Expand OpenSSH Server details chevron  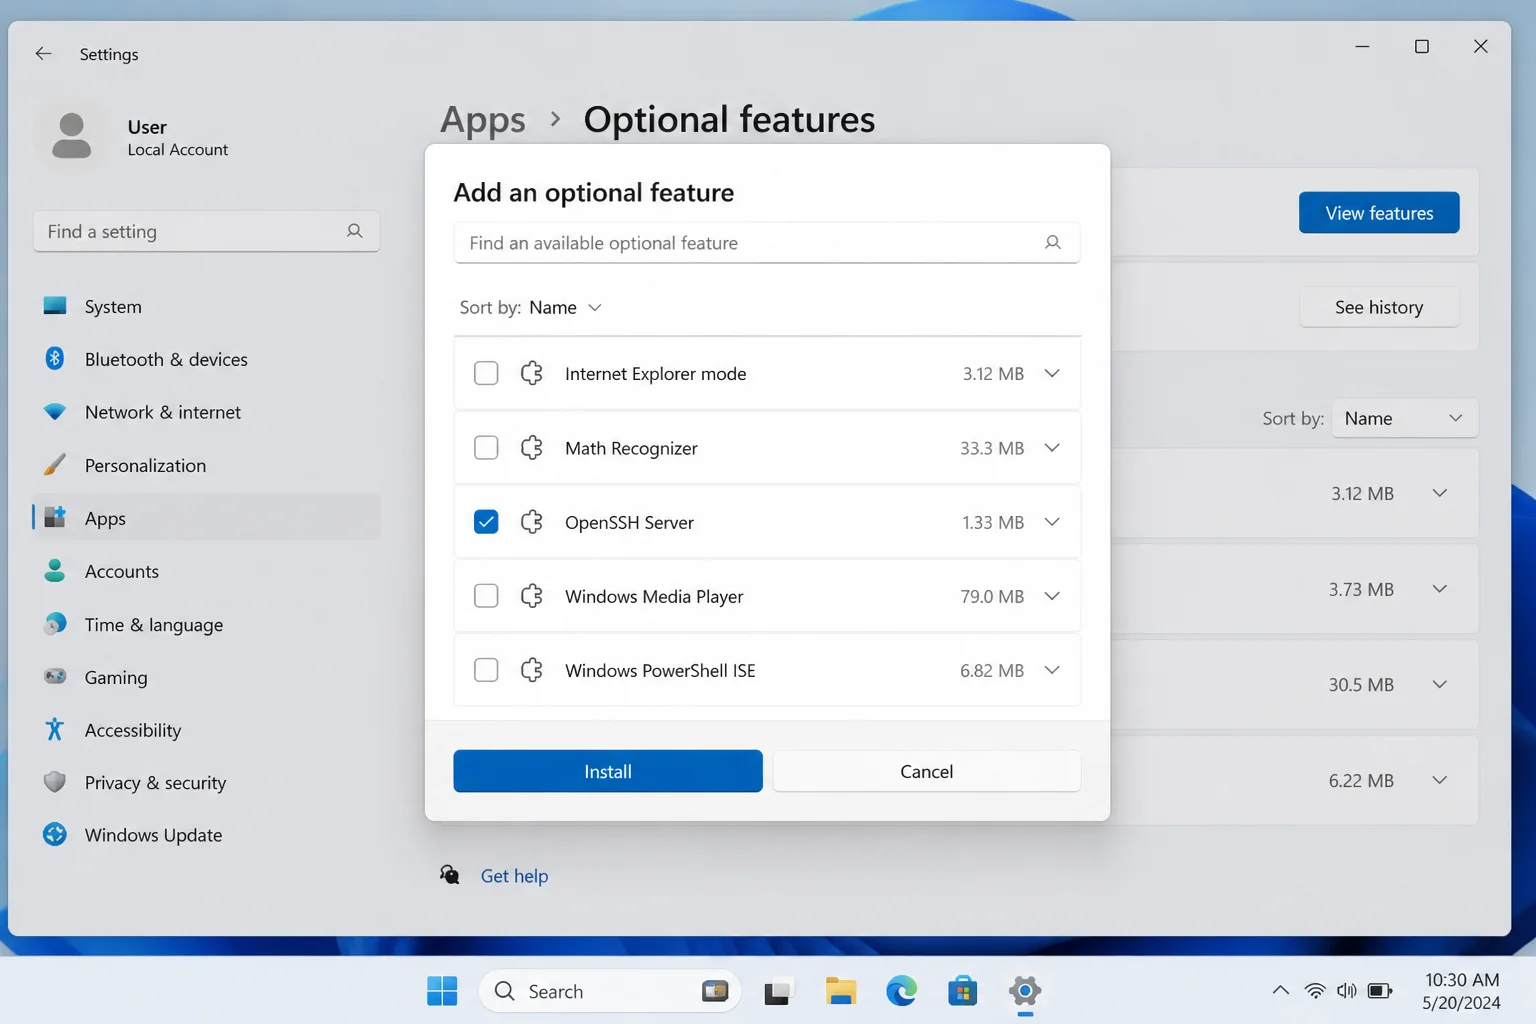1052,522
